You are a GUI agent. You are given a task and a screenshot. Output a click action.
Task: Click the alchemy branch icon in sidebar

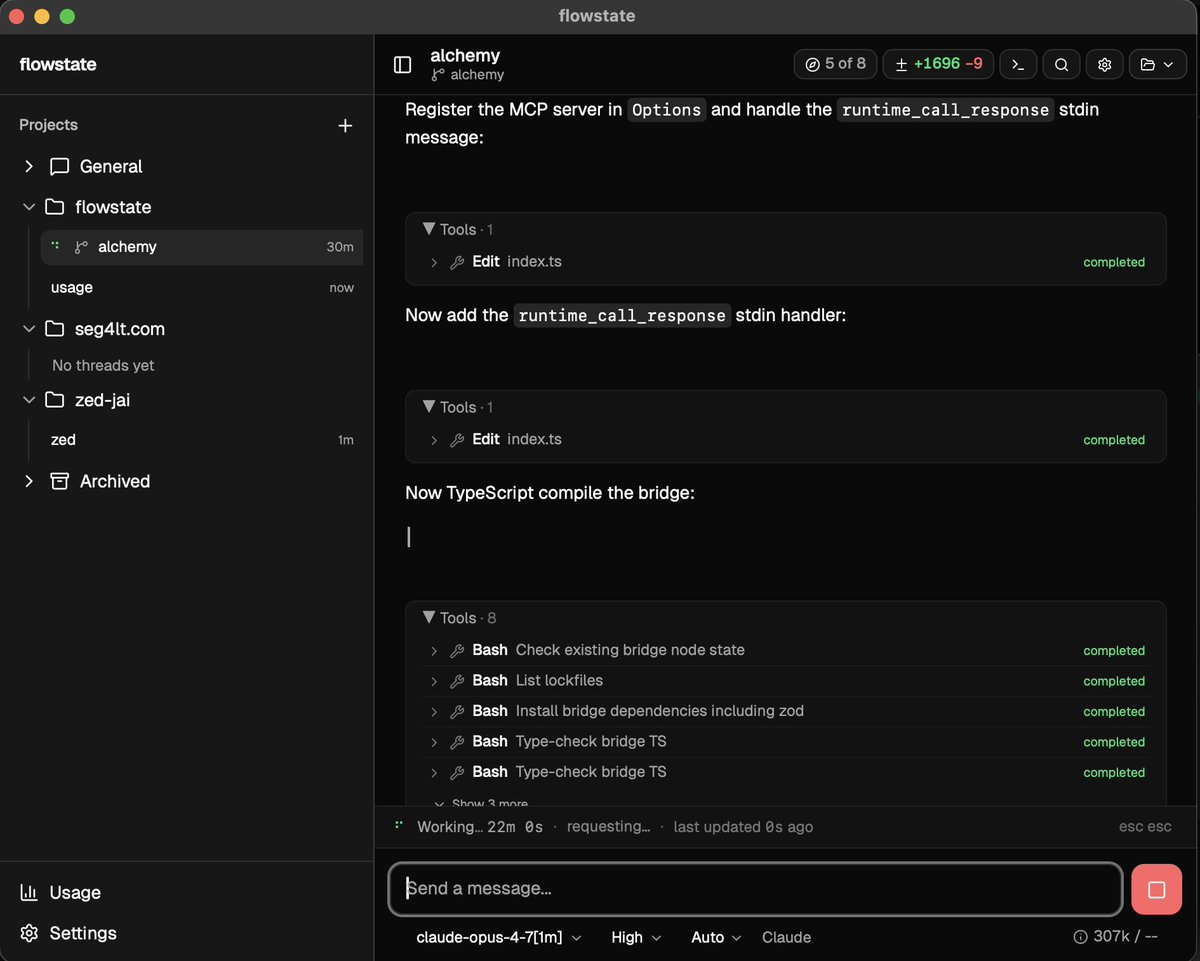(81, 247)
